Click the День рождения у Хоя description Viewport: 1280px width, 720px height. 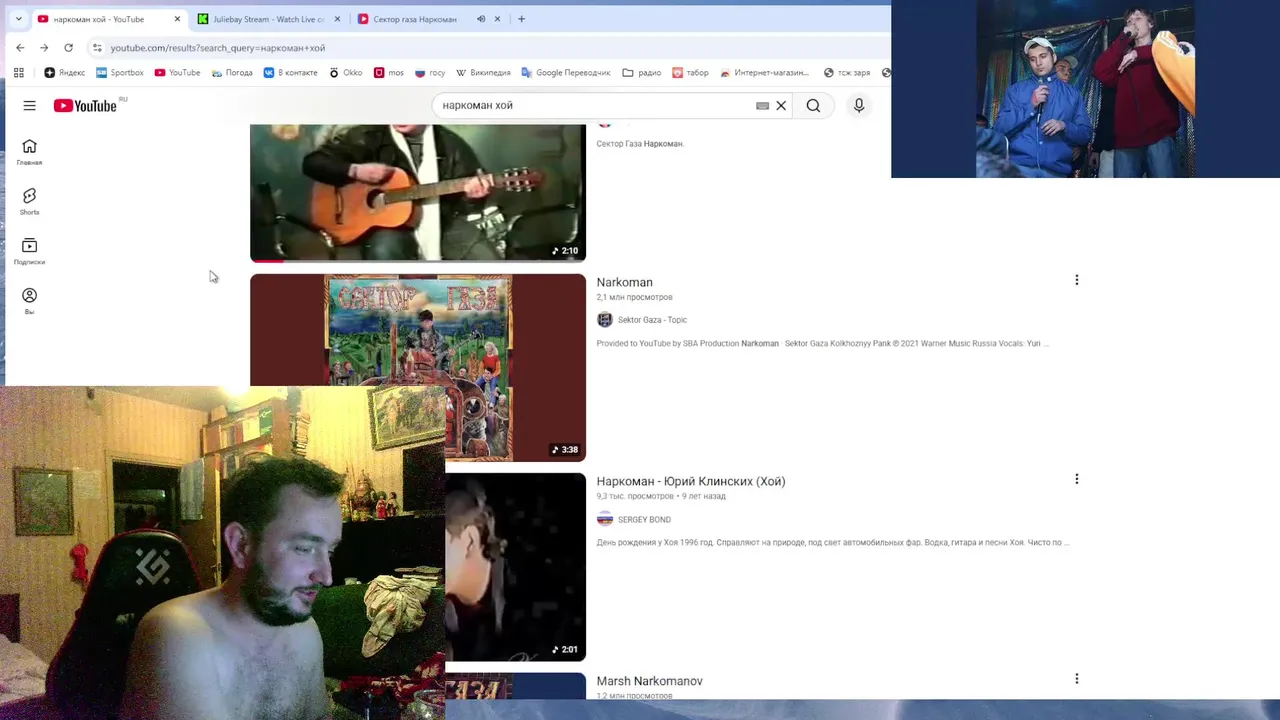click(x=833, y=543)
